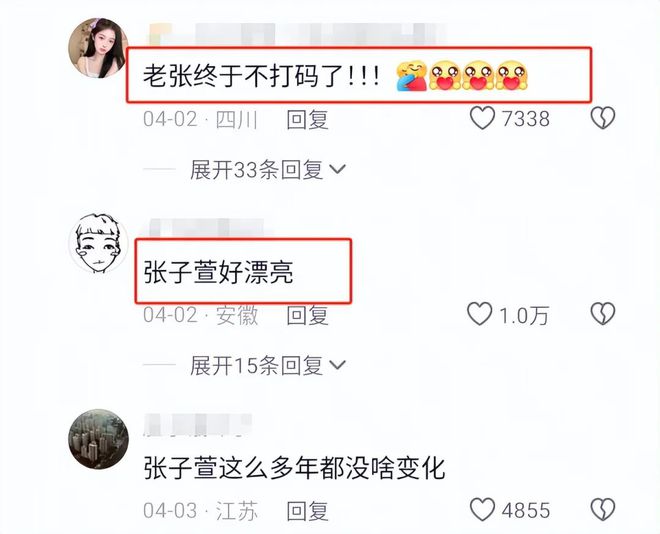Select comment 张子萱这么多年都没啥变化
This screenshot has height=534, width=660.
pyautogui.click(x=294, y=468)
